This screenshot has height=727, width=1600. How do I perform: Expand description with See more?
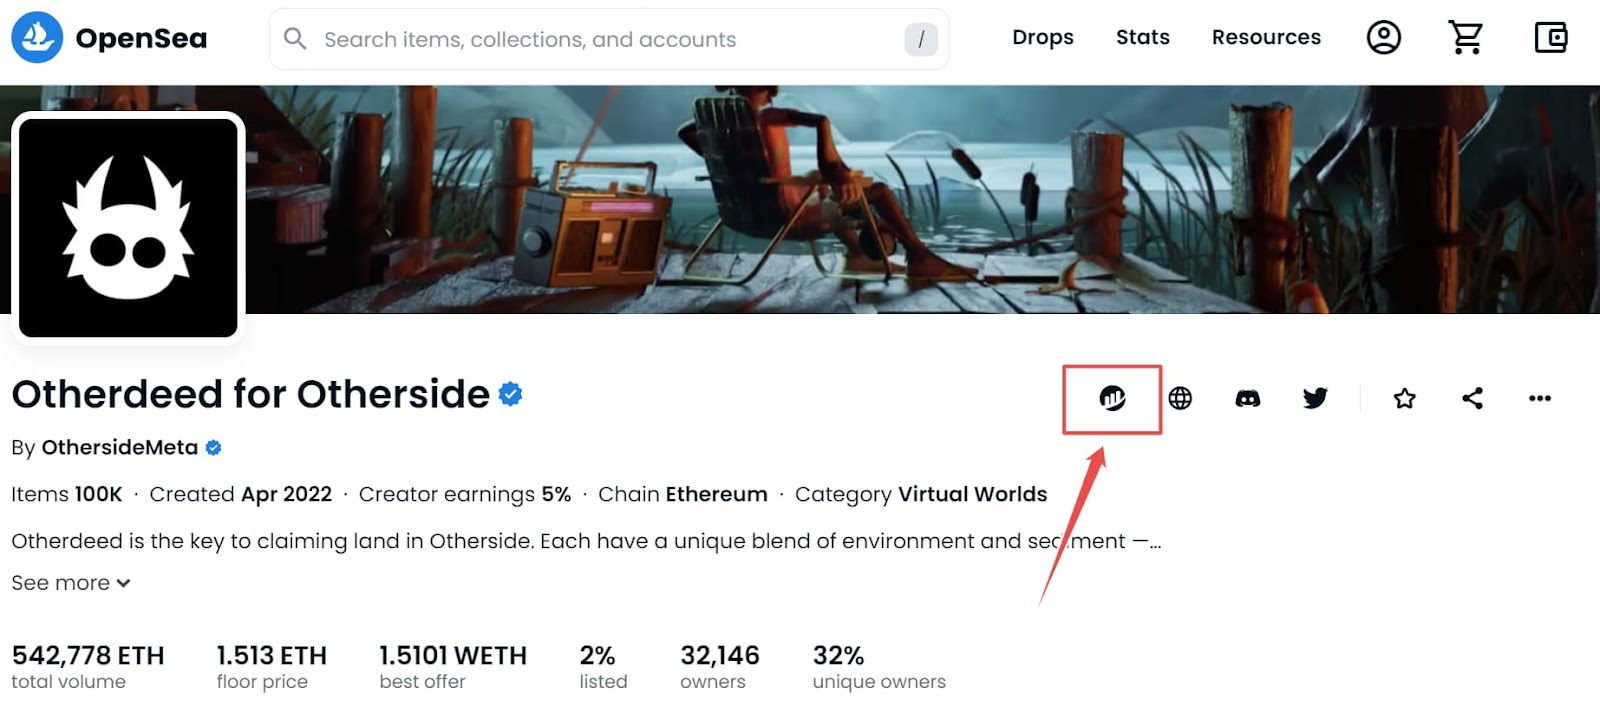point(71,583)
